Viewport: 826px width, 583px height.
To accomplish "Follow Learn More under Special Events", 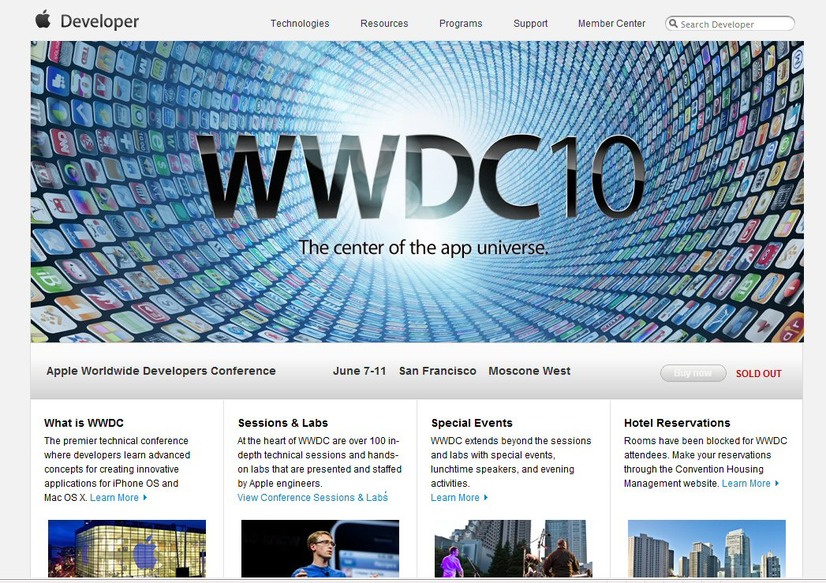I will 455,497.
